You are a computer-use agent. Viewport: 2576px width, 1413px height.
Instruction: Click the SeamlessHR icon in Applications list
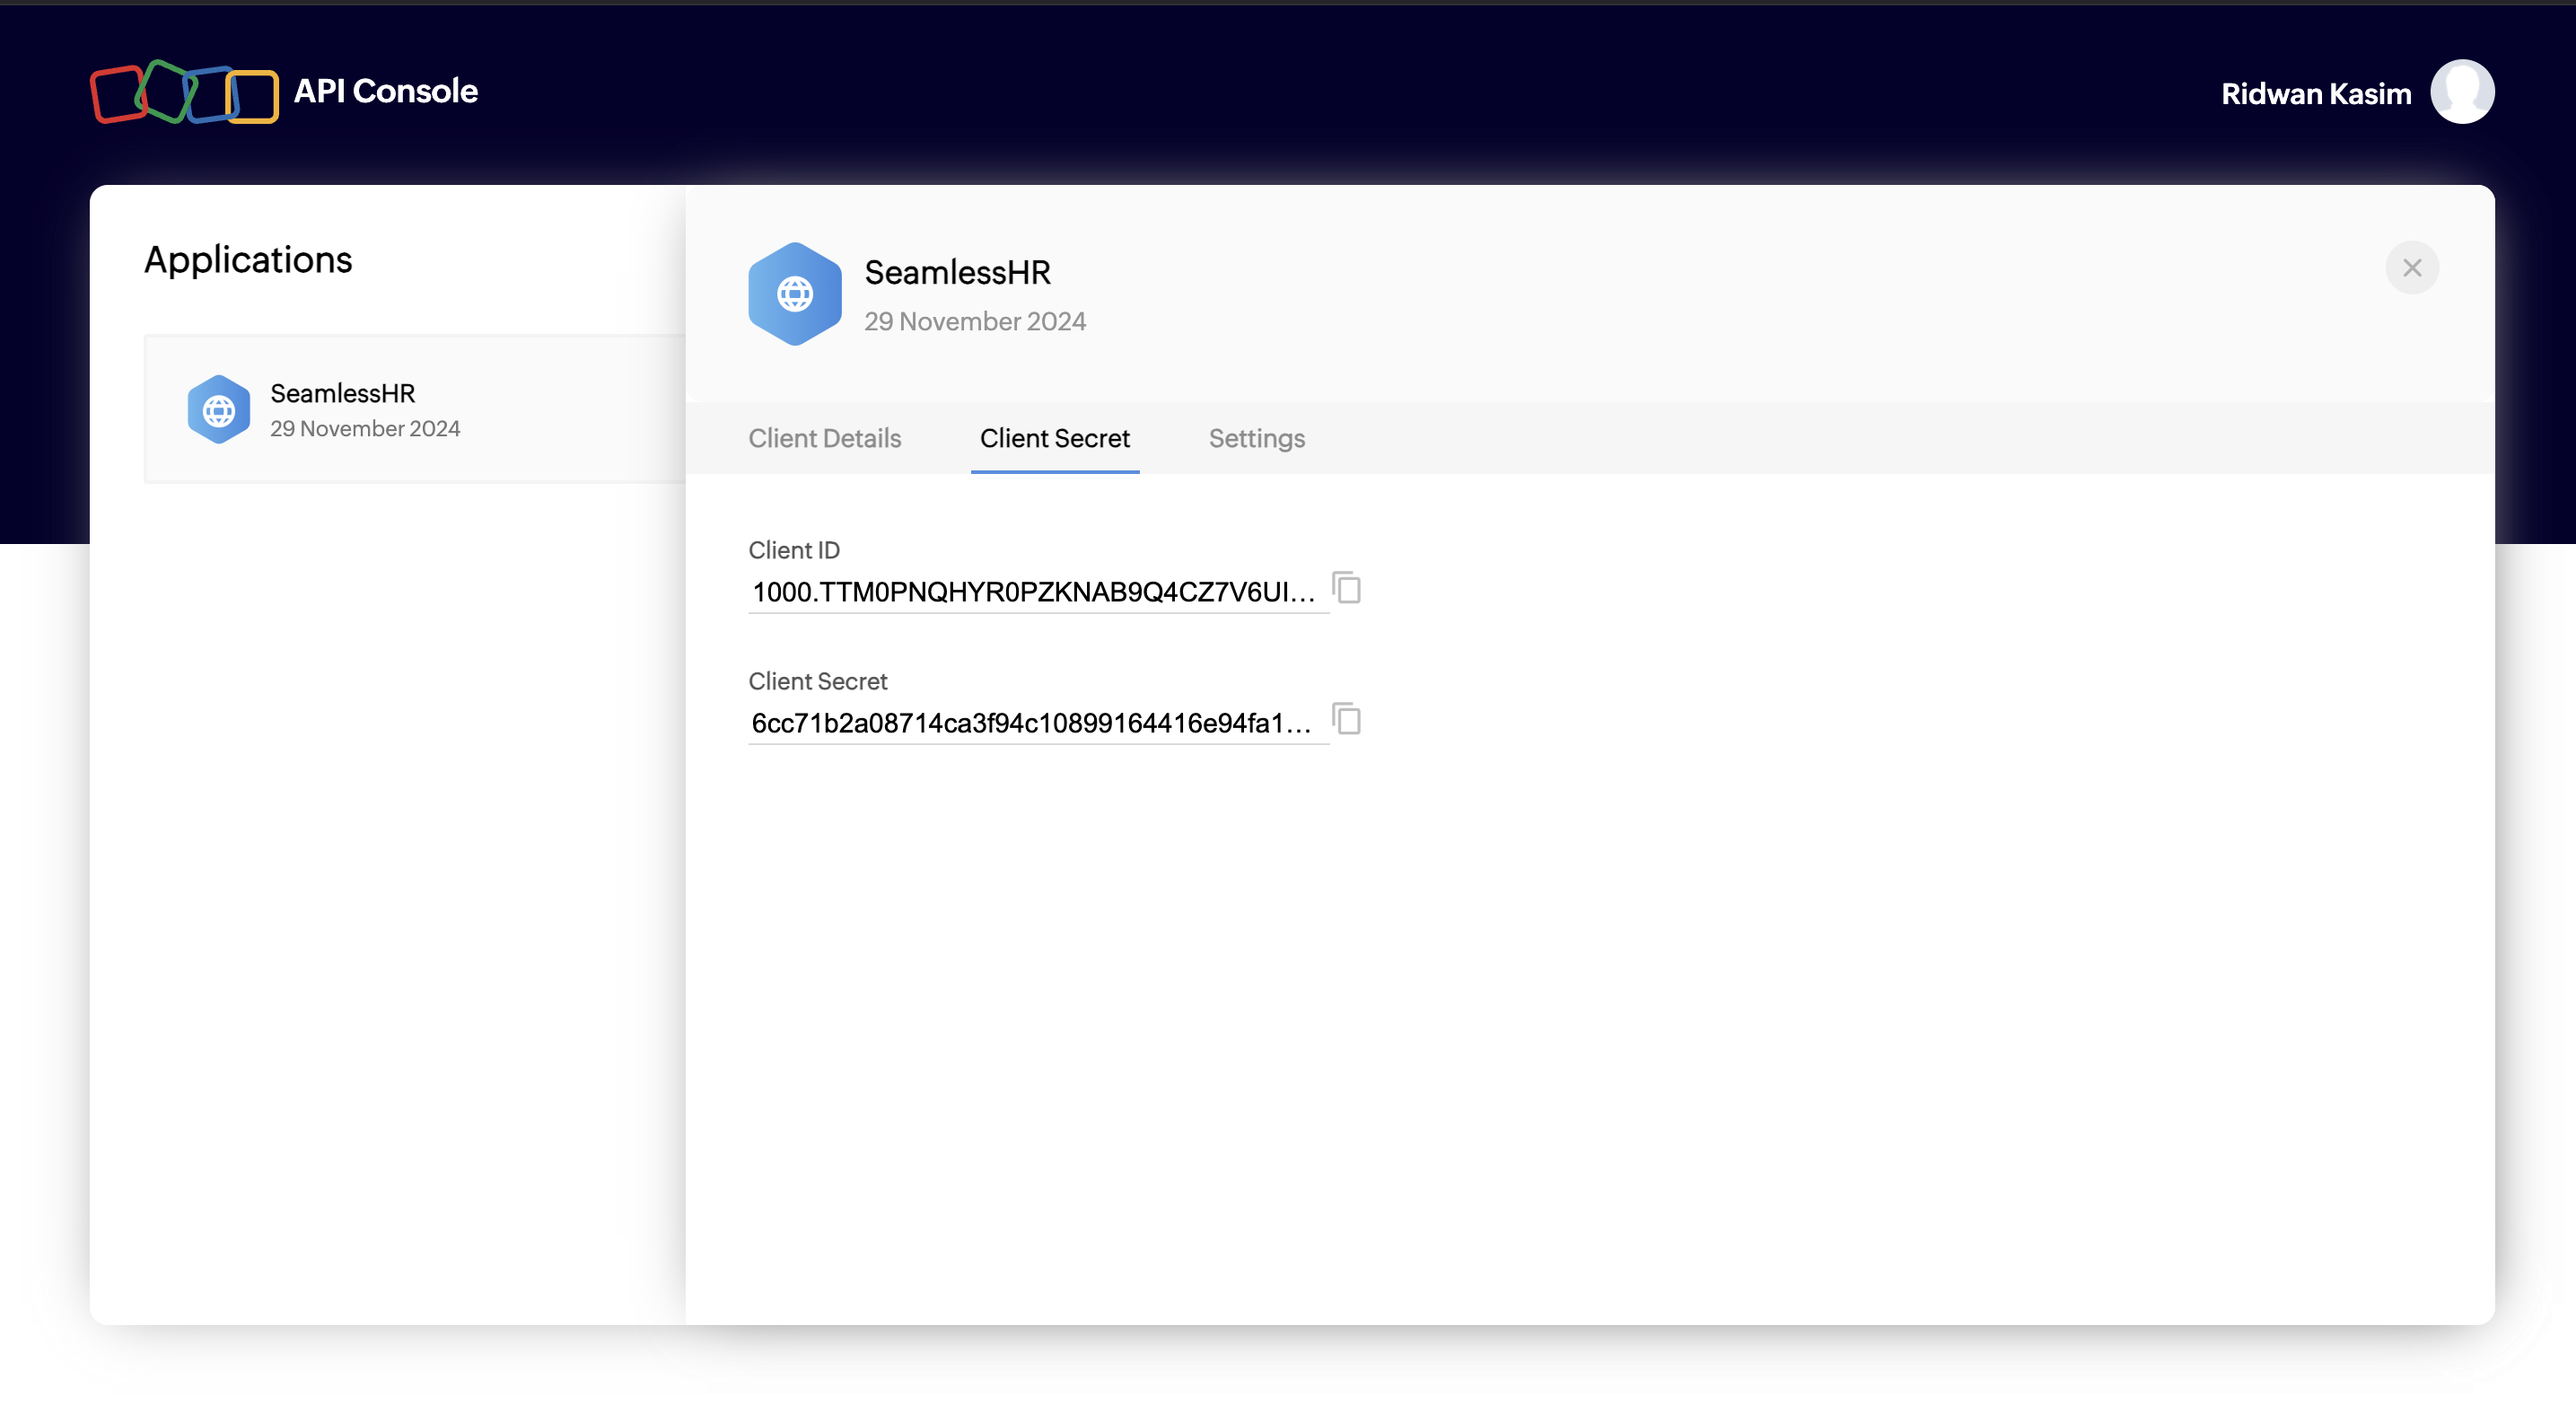(218, 409)
